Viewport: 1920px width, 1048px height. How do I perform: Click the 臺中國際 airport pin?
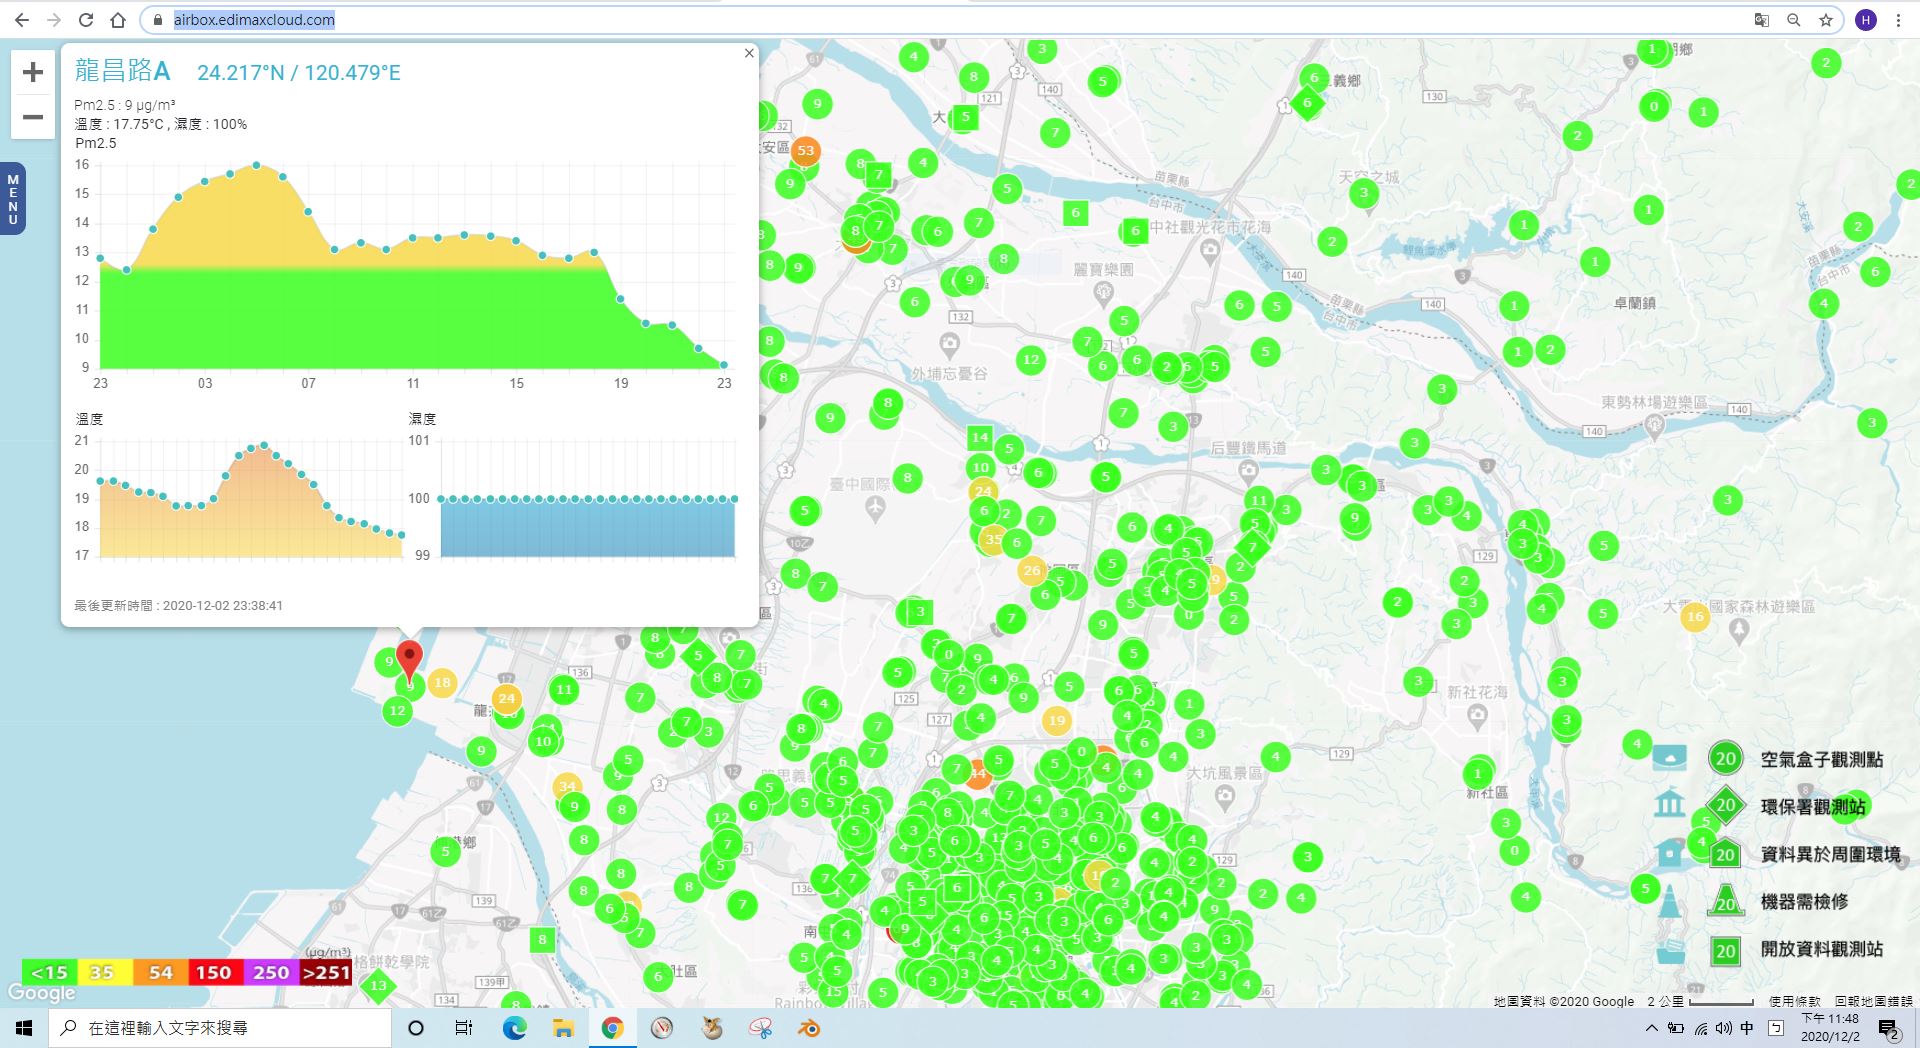(x=875, y=508)
